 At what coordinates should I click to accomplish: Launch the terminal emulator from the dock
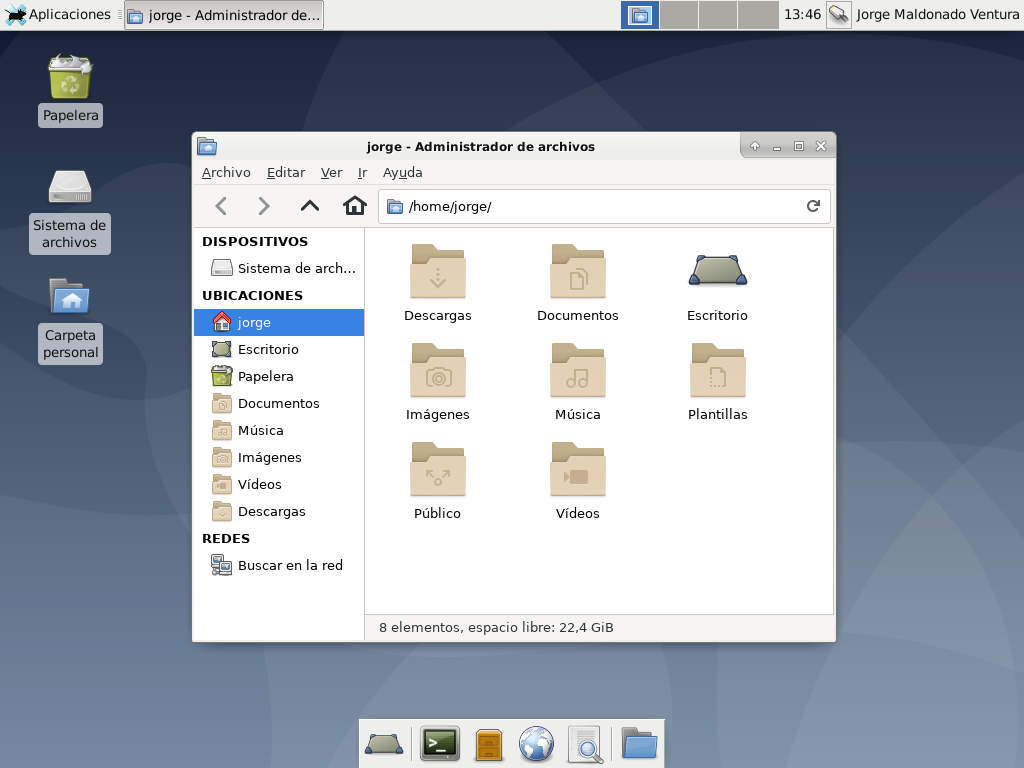[x=440, y=744]
